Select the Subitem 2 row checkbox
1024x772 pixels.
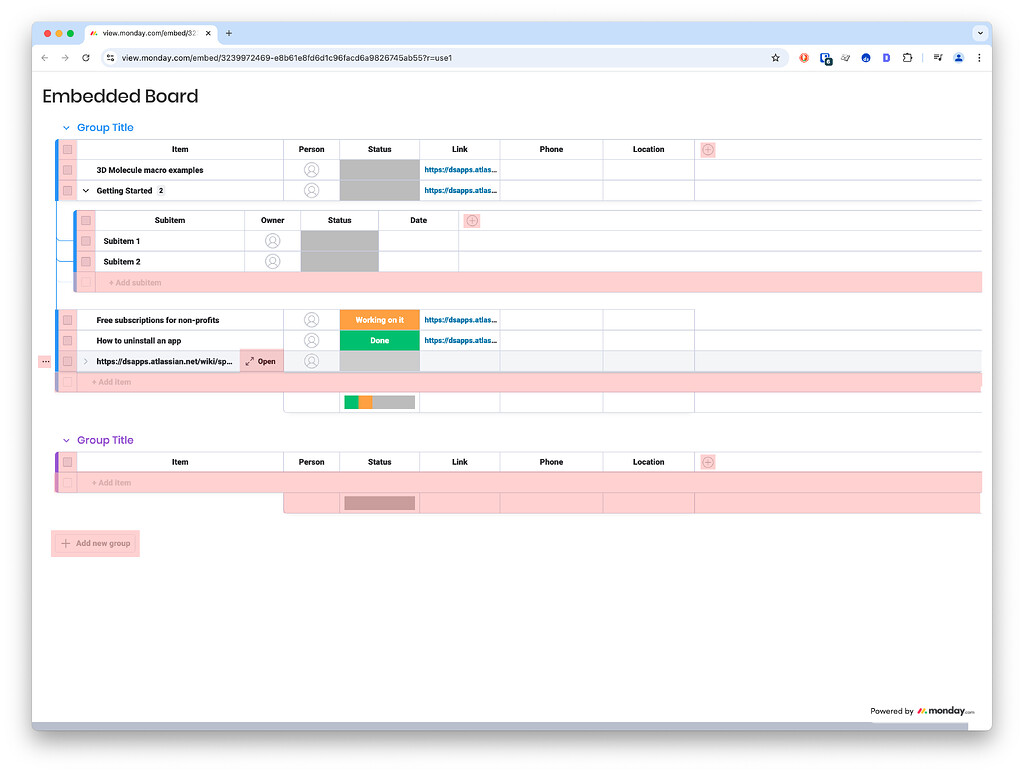(87, 261)
